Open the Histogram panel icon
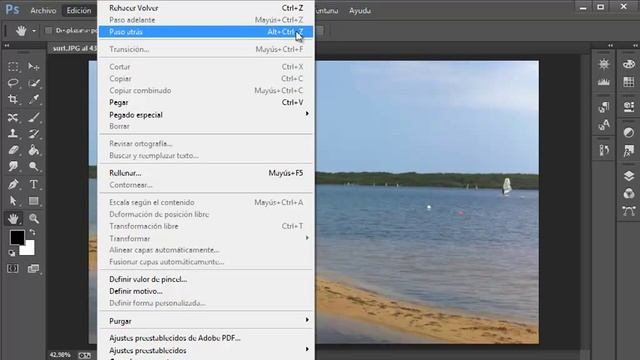Screen dimensions: 640x360 pos(604,82)
